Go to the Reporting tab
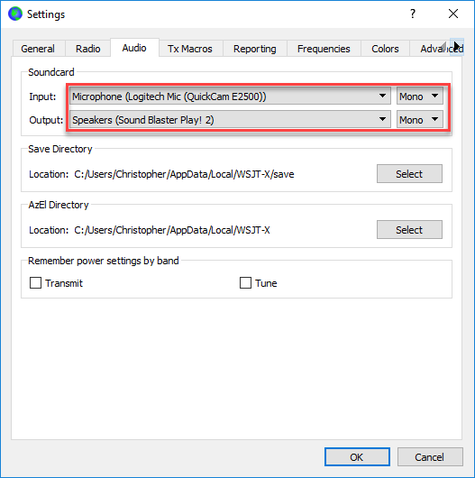 click(255, 49)
